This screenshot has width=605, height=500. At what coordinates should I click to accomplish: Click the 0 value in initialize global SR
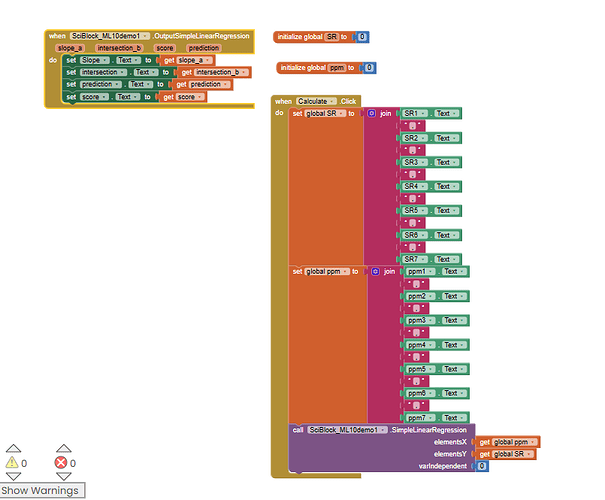[x=362, y=37]
